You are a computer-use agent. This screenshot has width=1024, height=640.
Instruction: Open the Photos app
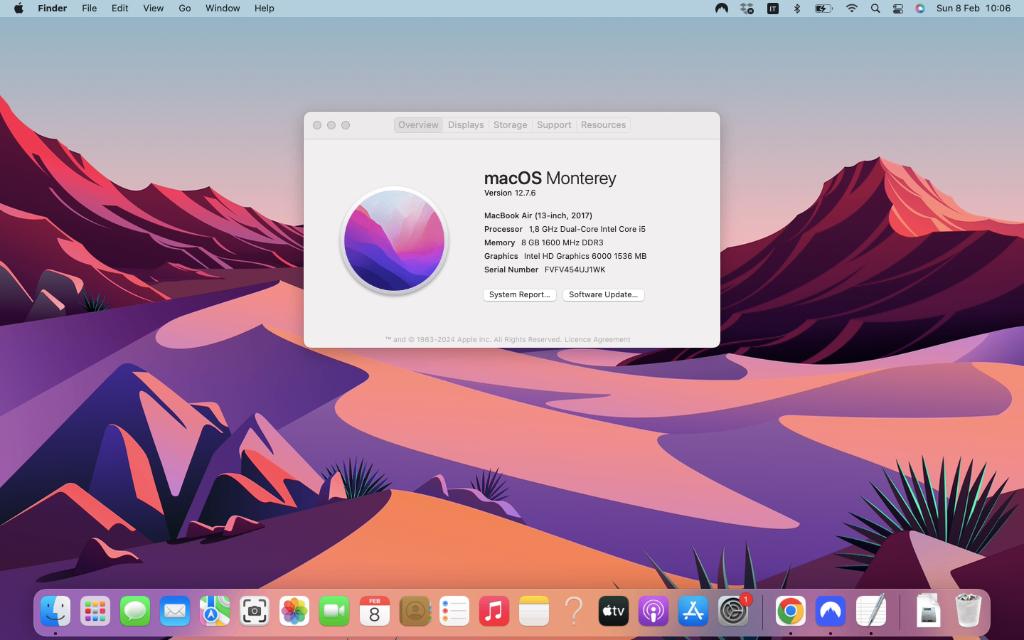(x=295, y=610)
